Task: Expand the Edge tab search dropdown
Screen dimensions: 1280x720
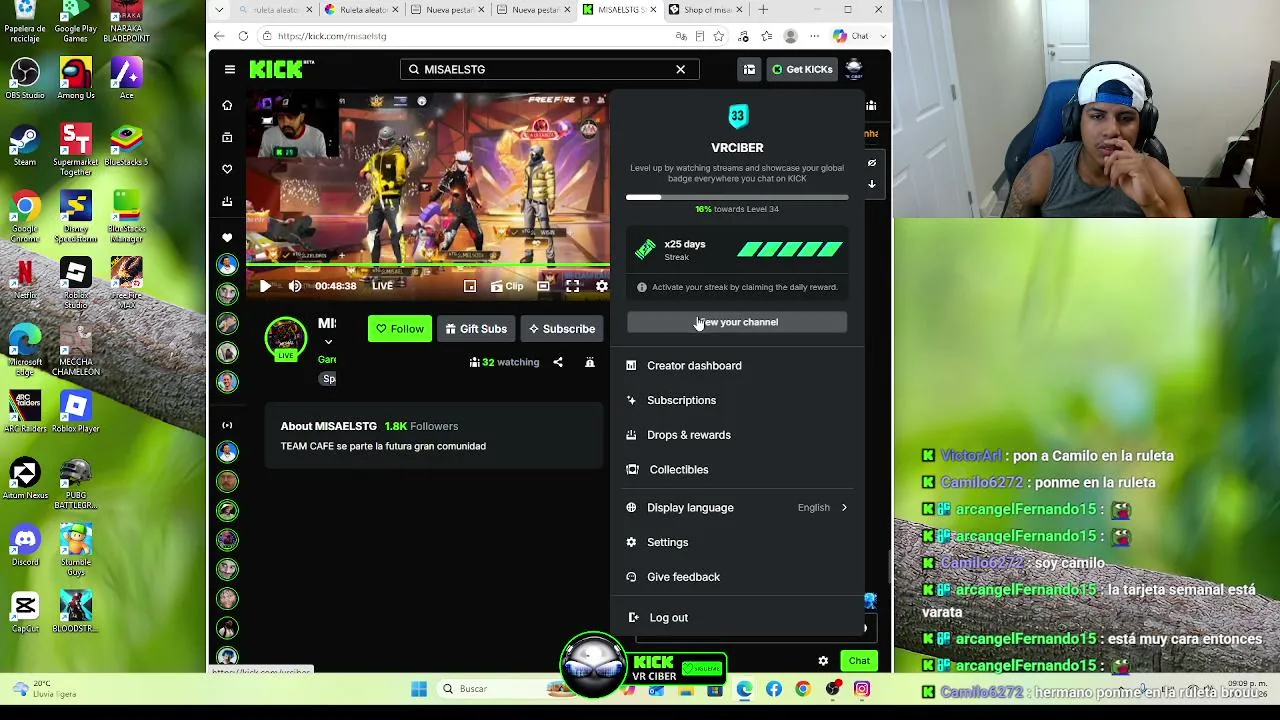Action: coord(219,10)
